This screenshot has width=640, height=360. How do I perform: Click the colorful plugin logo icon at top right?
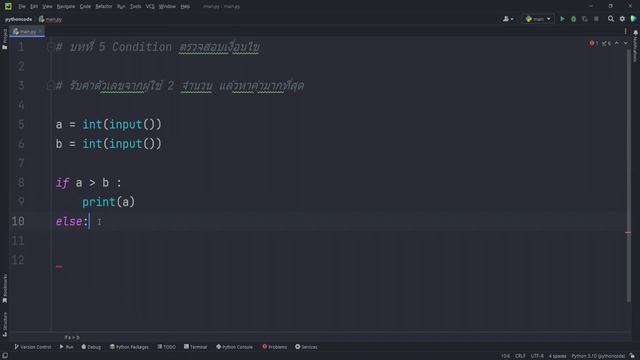[x=633, y=19]
